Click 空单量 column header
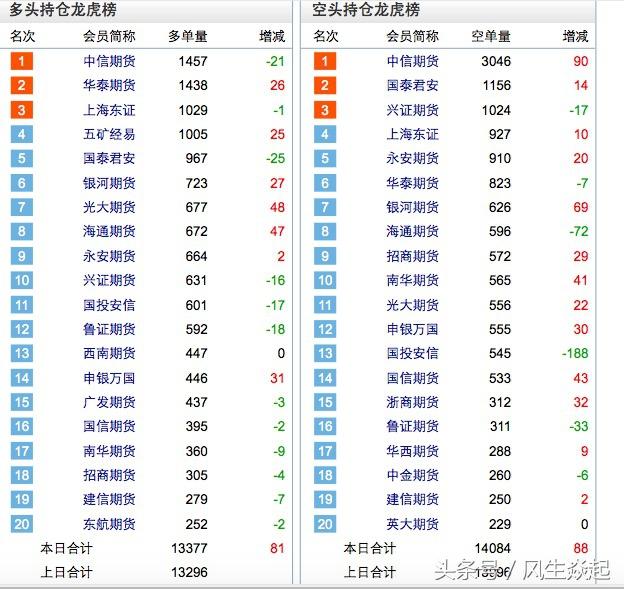Viewport: 624px width, 589px height. [491, 36]
